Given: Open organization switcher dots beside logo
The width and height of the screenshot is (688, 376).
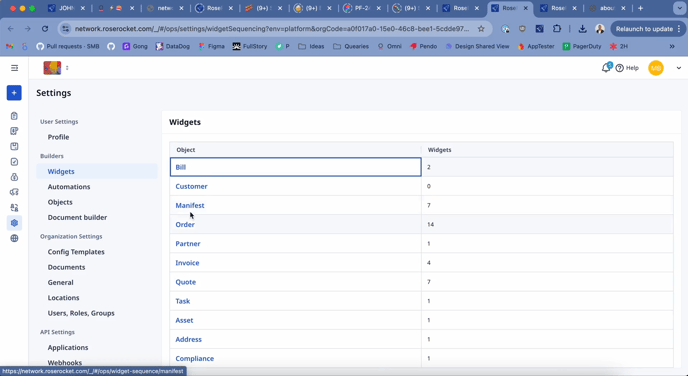Looking at the screenshot, I should click(67, 68).
